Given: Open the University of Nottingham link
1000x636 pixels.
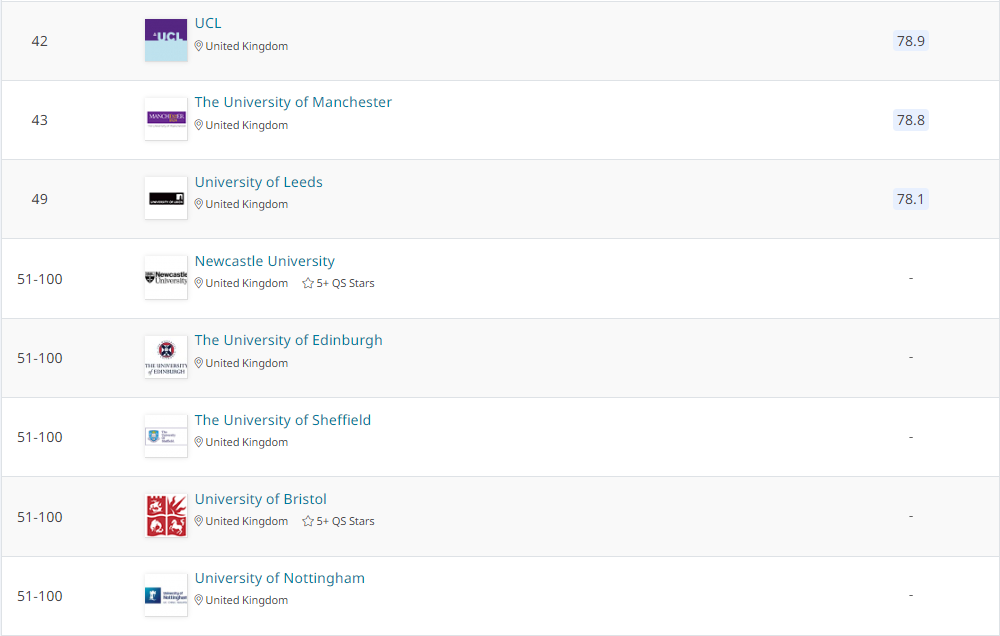Looking at the screenshot, I should click(x=279, y=578).
